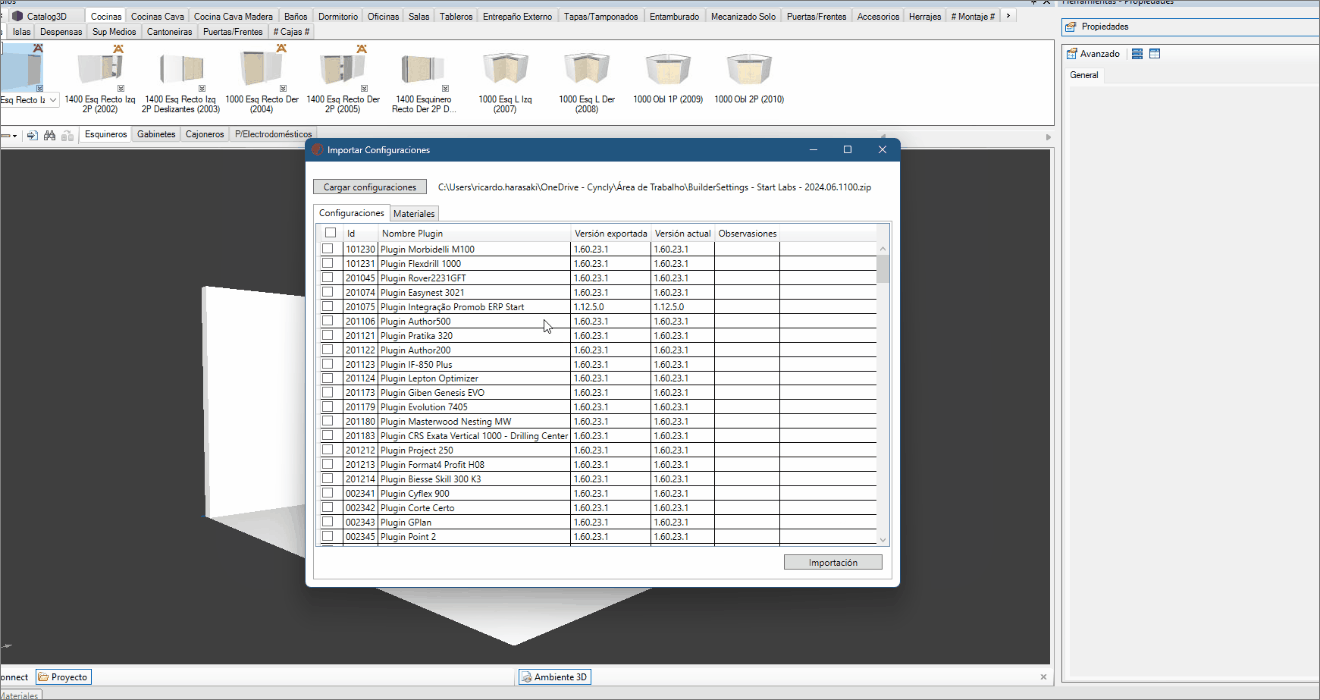
Task: Click the Proyecto folder icon
Action: point(44,677)
